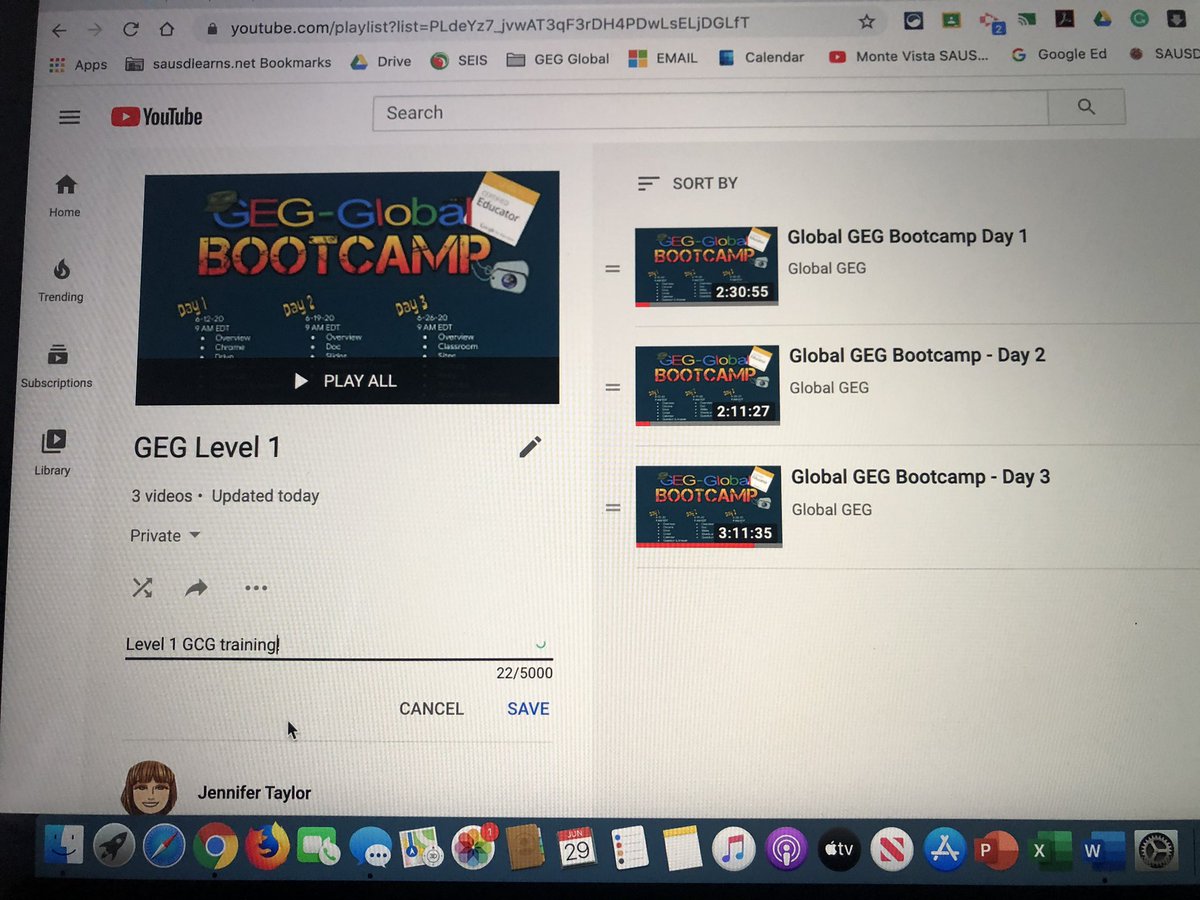Open the SEIS bookmark

pos(459,60)
